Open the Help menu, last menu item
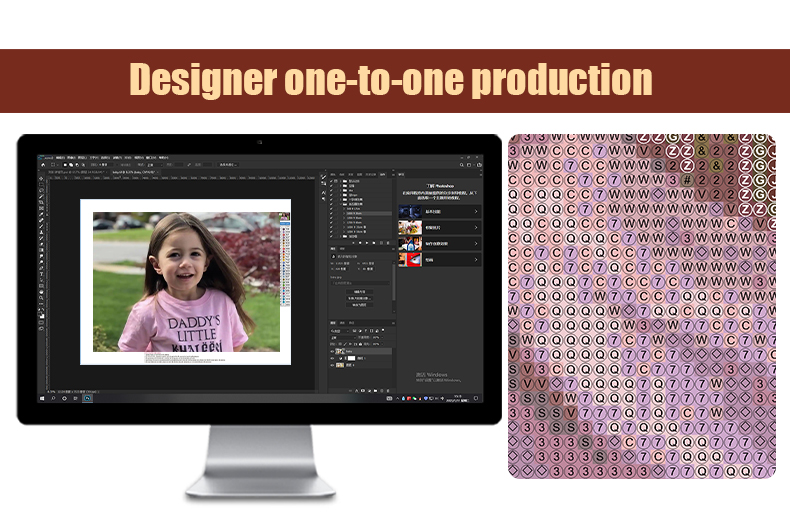790x512 pixels. (x=164, y=158)
